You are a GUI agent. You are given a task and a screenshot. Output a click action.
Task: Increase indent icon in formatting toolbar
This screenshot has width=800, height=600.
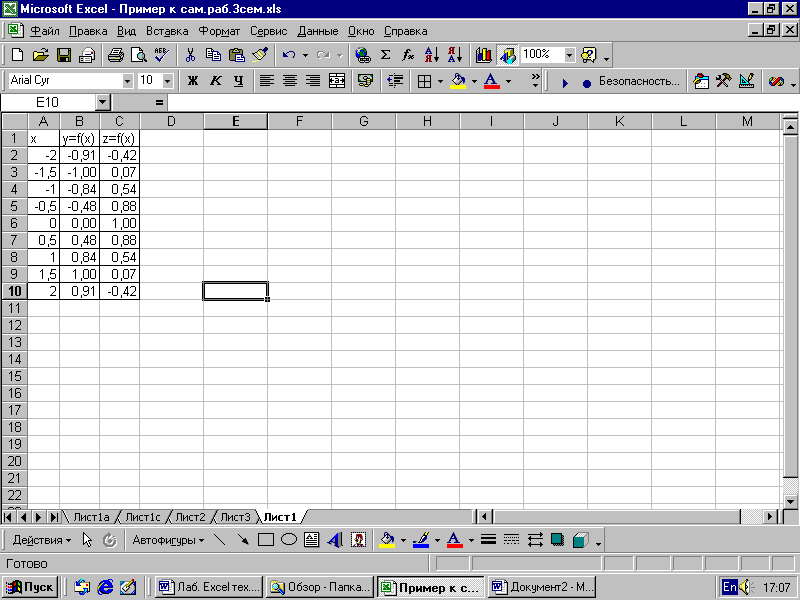point(395,81)
